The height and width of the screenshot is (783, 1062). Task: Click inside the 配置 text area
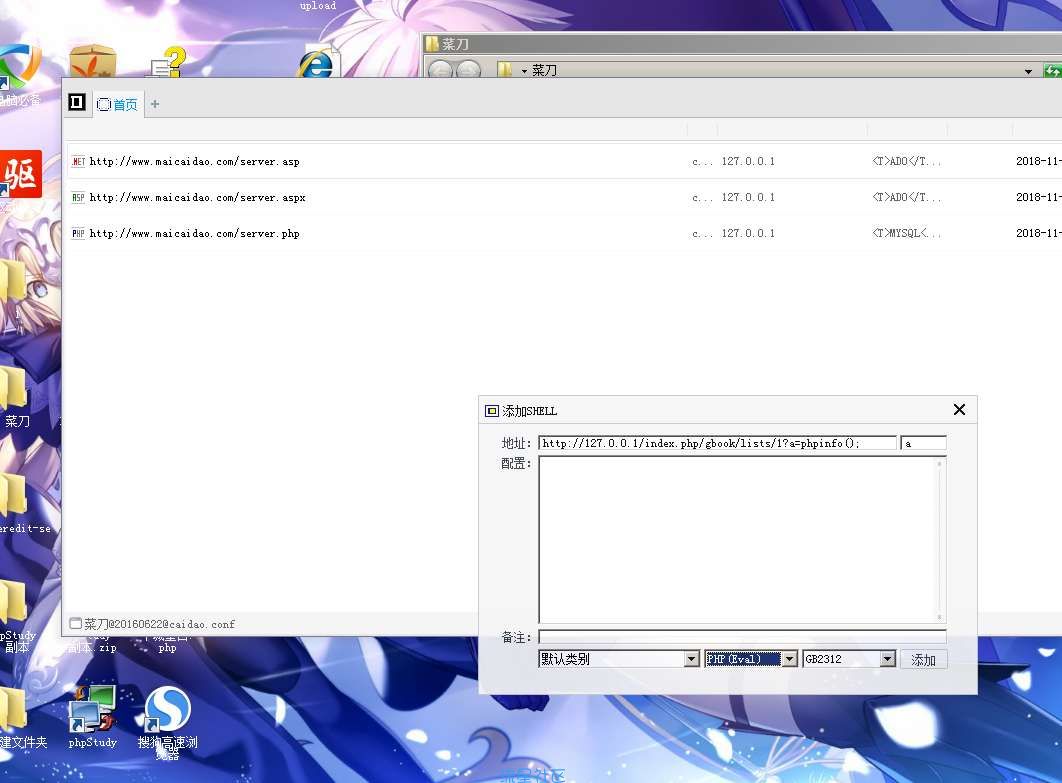pyautogui.click(x=742, y=540)
